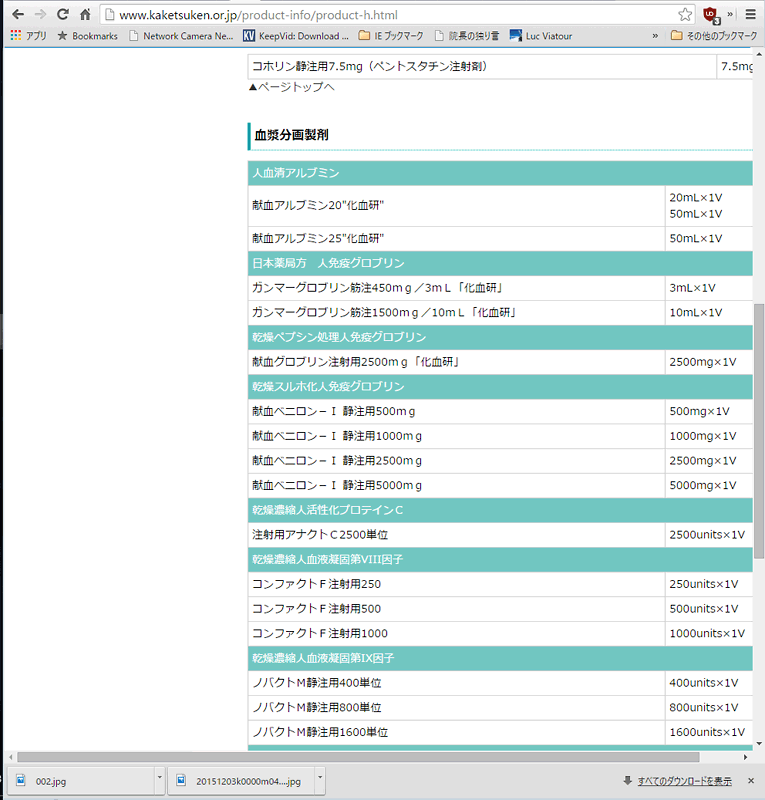Select the 3mL×1V cell
Image resolution: width=765 pixels, height=800 pixels.
point(709,288)
